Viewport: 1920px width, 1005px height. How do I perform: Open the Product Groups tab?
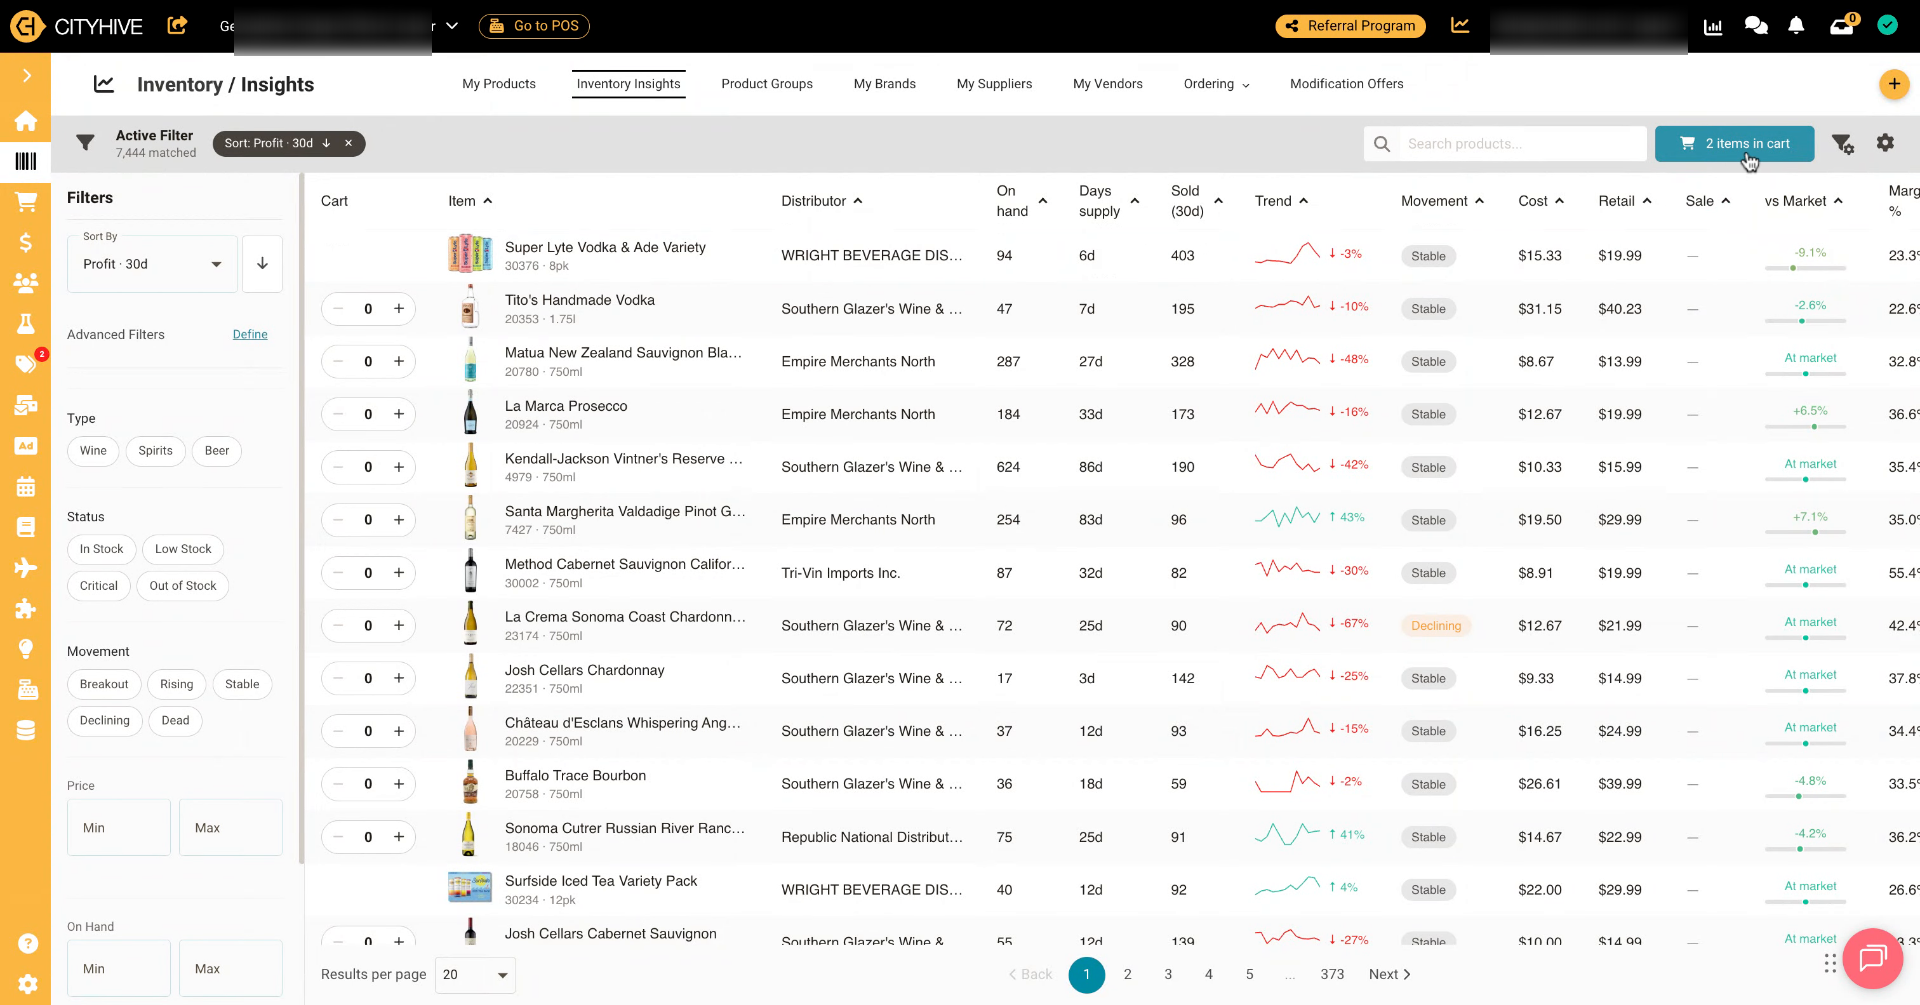[x=767, y=84]
